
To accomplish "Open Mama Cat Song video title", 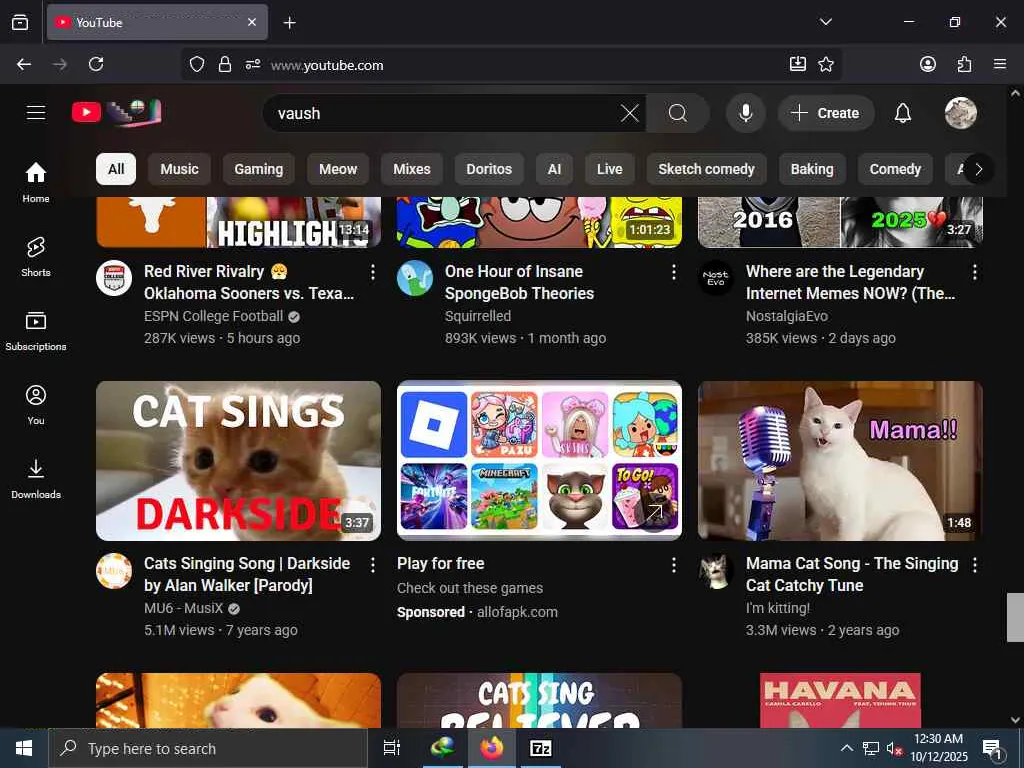I will coord(852,574).
